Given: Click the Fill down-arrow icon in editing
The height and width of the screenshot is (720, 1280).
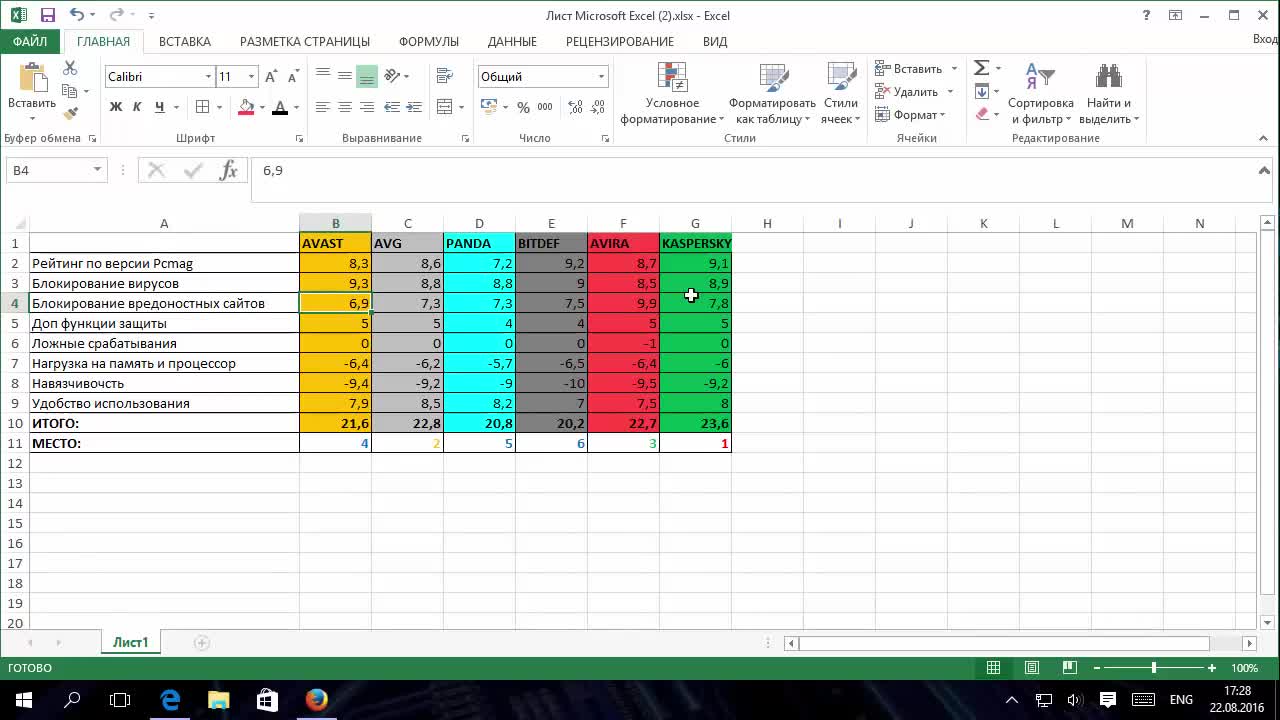Looking at the screenshot, I should 982,91.
